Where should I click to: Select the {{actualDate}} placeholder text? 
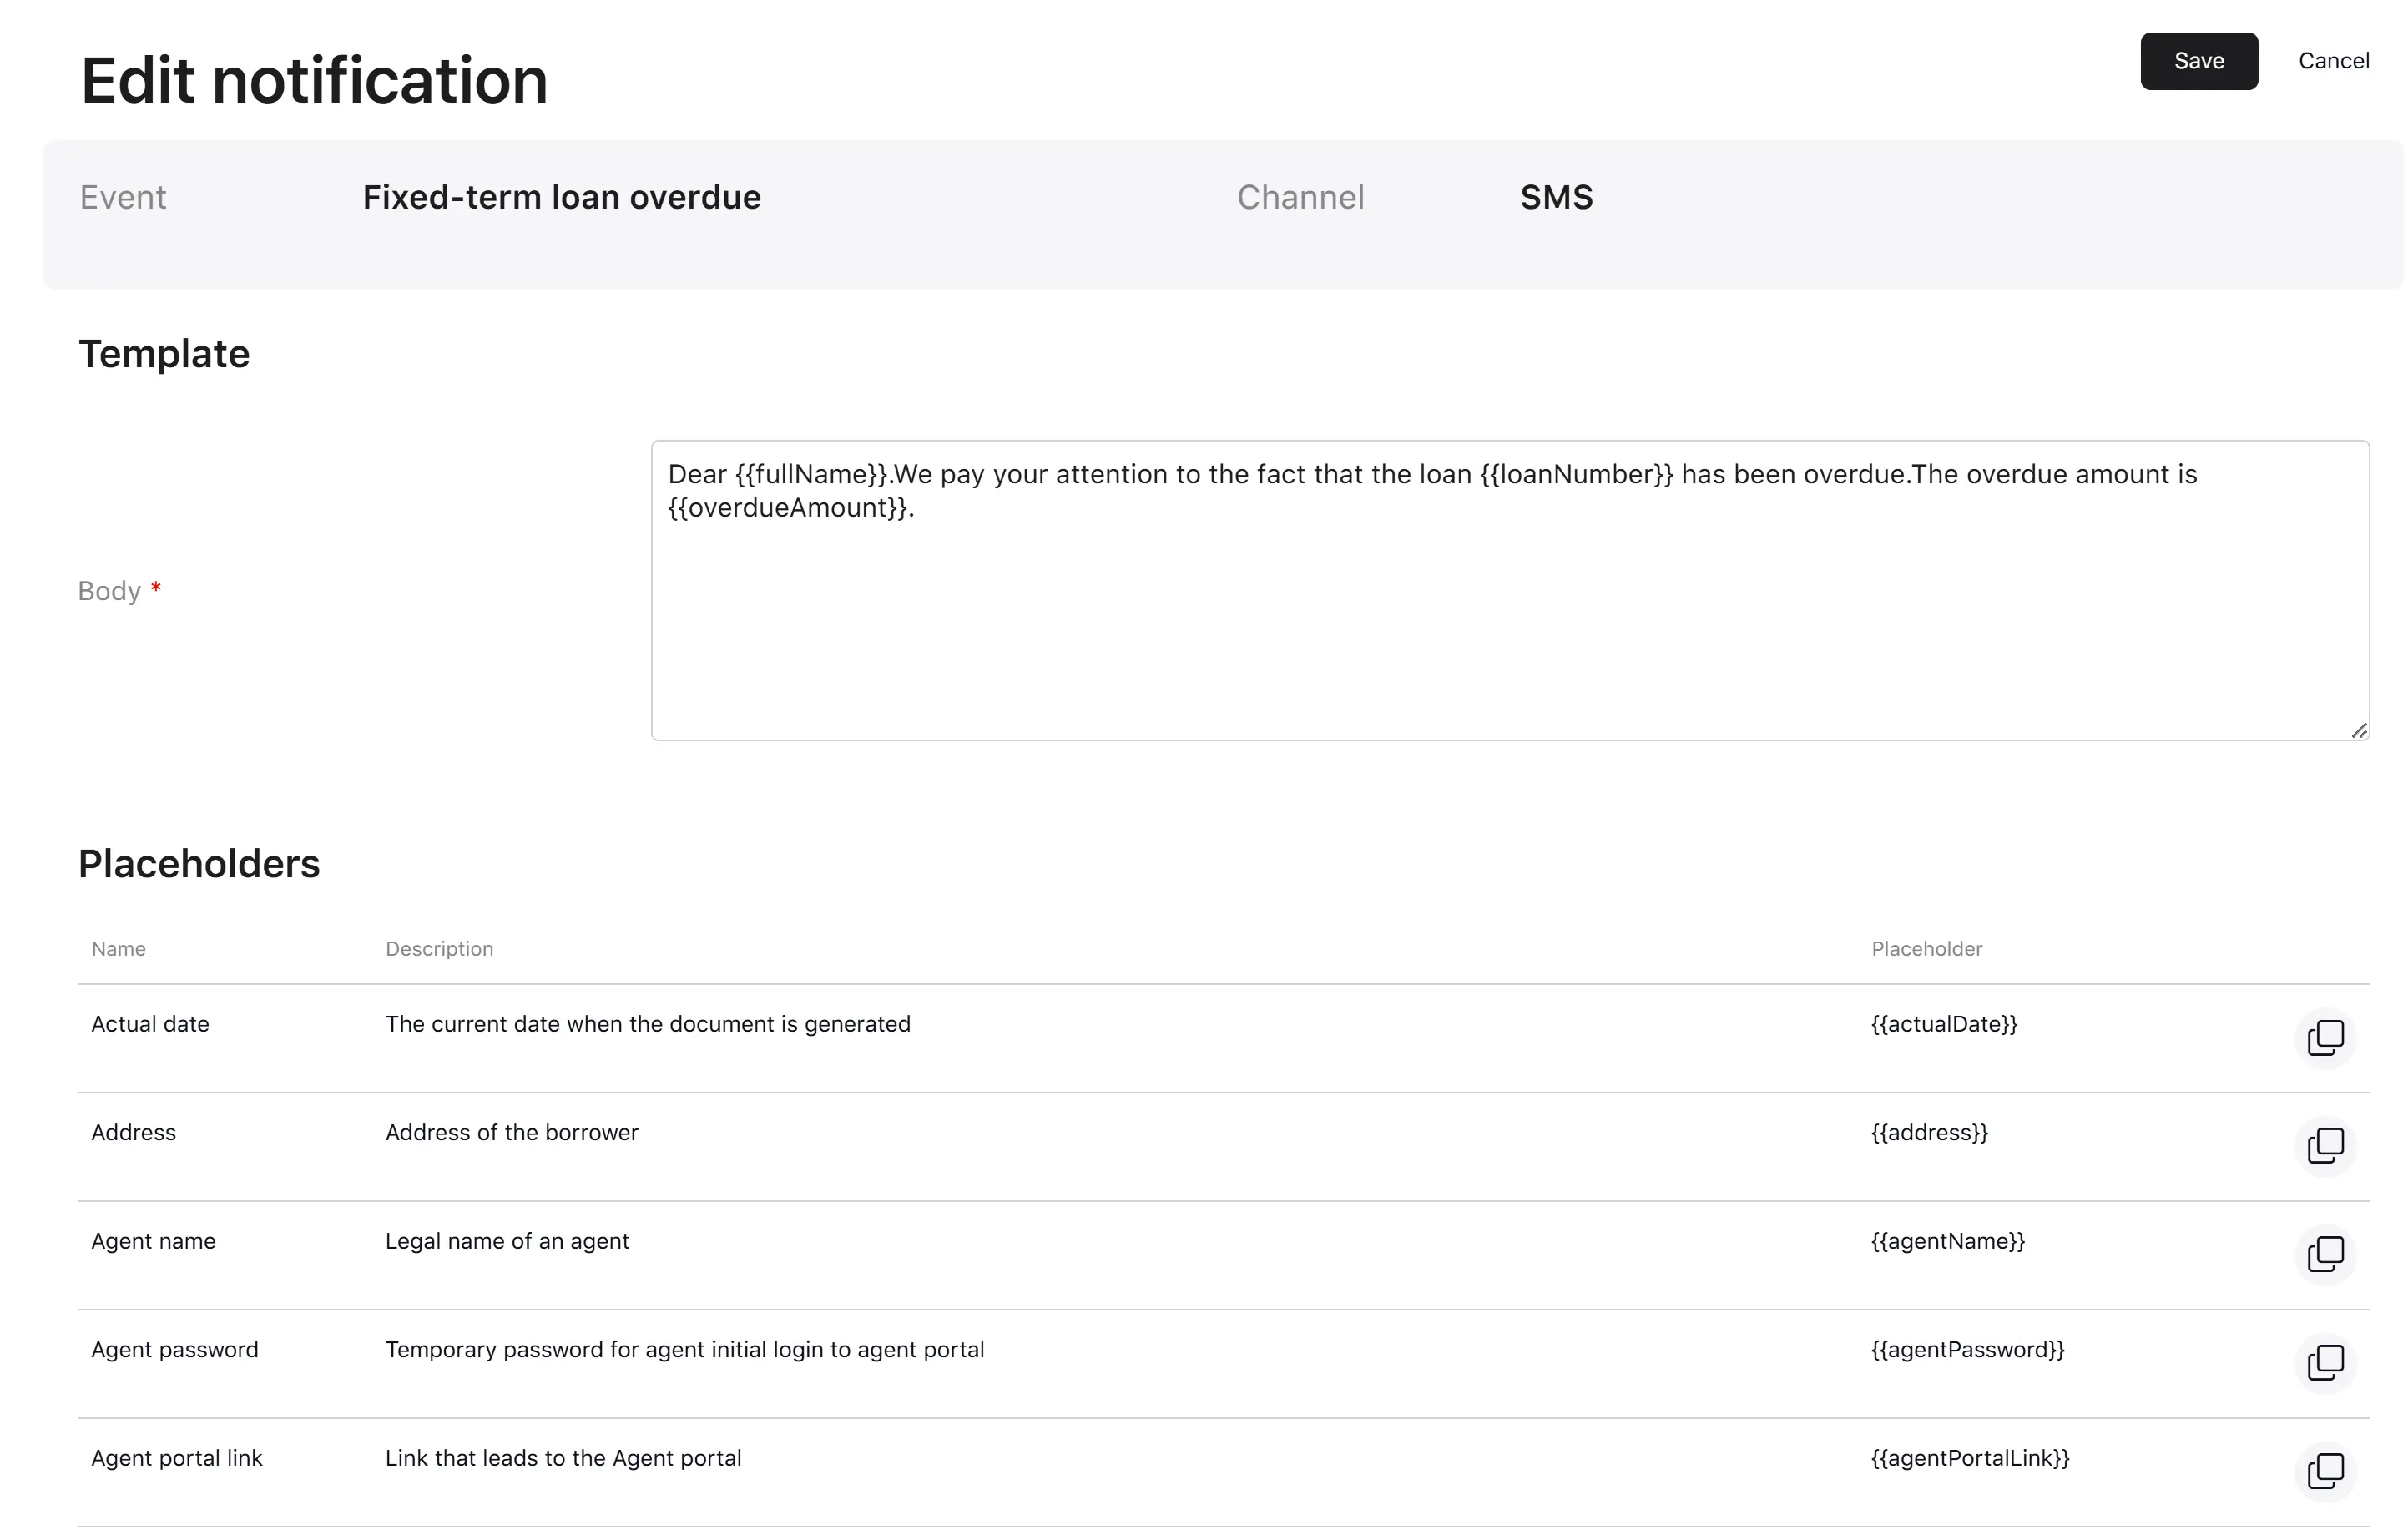point(1944,1024)
